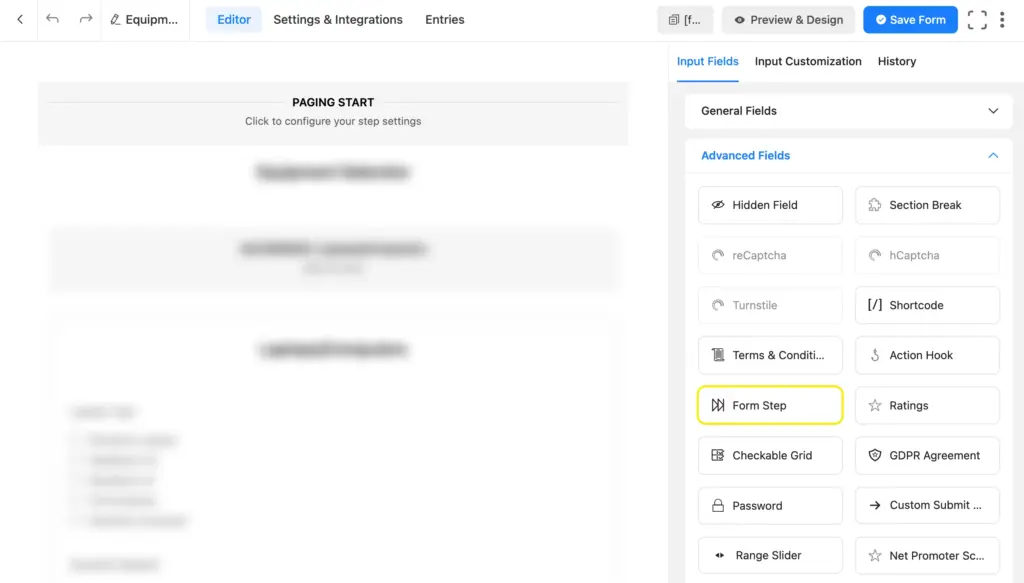The height and width of the screenshot is (583, 1024).
Task: Add a Shortcode field
Action: coord(927,305)
